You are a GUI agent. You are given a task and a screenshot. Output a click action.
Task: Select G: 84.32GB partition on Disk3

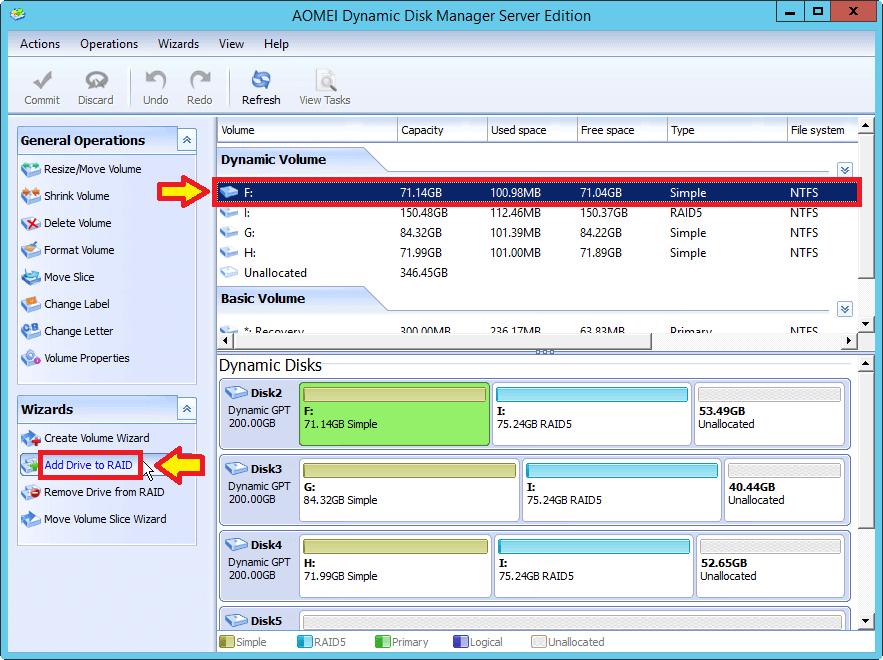[409, 490]
